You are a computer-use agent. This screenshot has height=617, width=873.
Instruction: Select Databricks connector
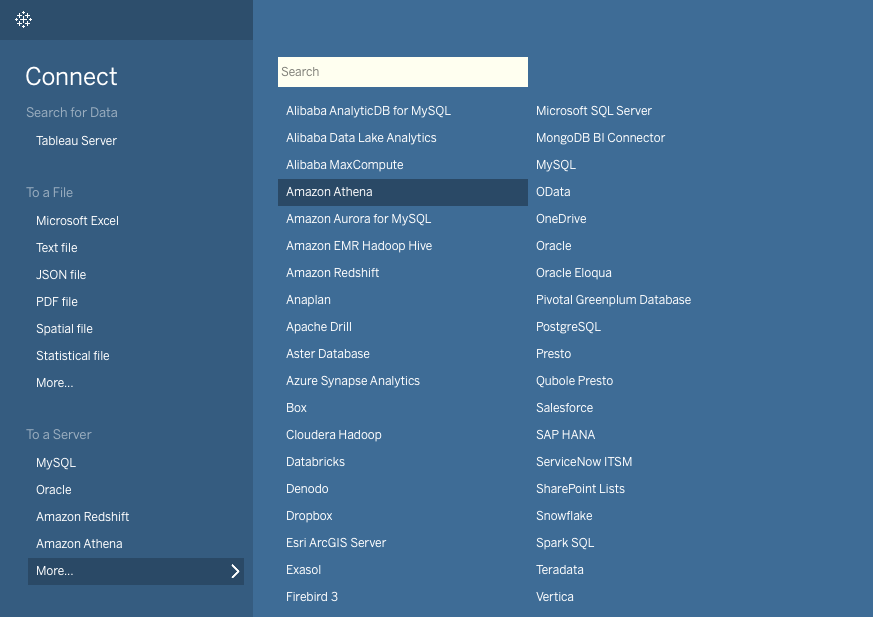click(x=316, y=462)
